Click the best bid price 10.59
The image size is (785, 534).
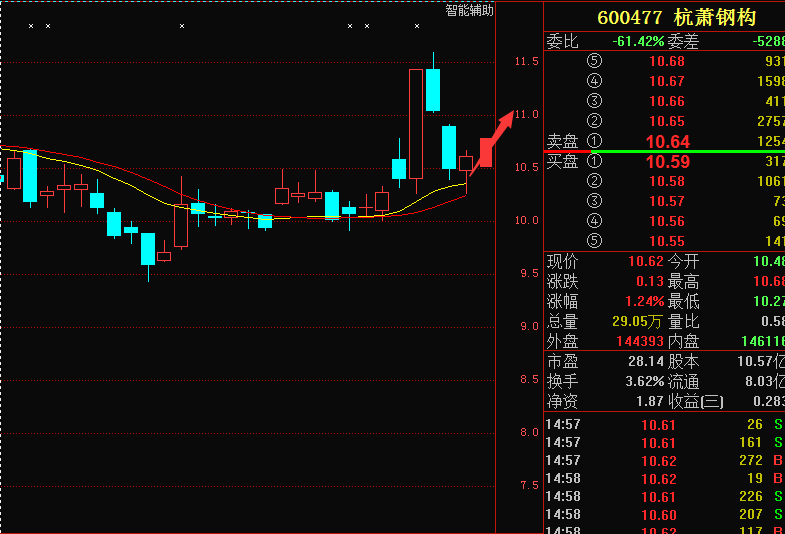point(668,162)
